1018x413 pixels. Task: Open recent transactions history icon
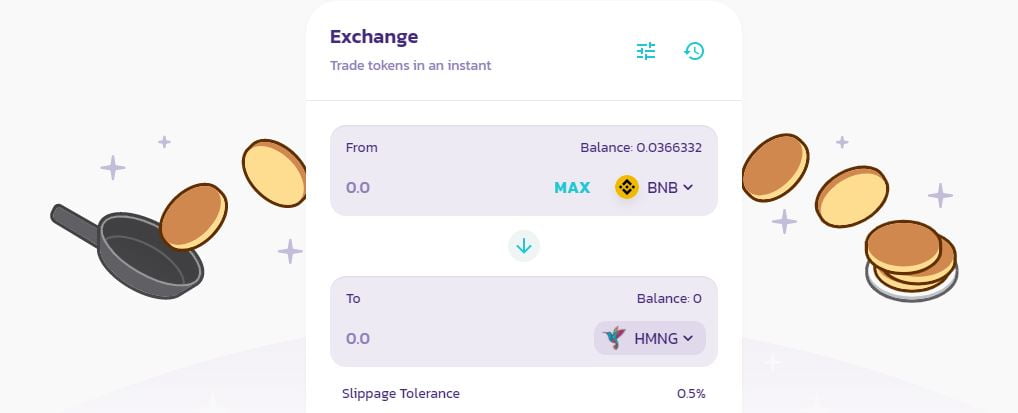tap(694, 51)
